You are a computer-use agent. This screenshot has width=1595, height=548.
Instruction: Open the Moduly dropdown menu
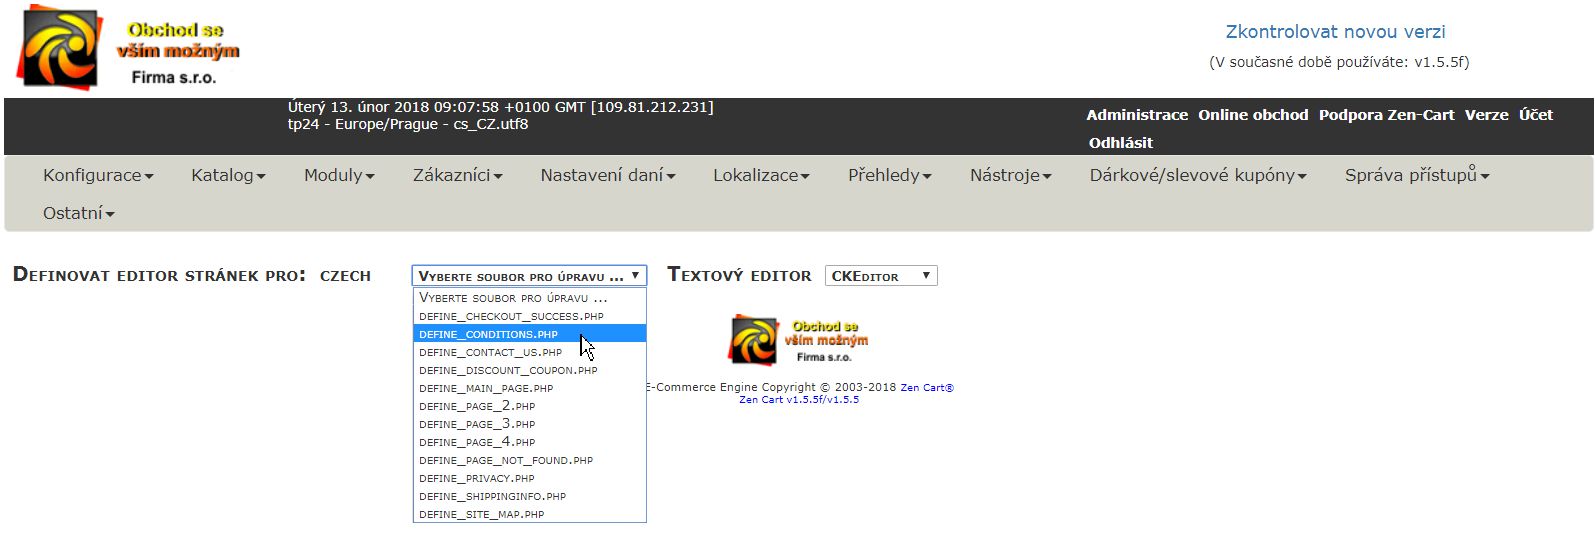pyautogui.click(x=339, y=176)
